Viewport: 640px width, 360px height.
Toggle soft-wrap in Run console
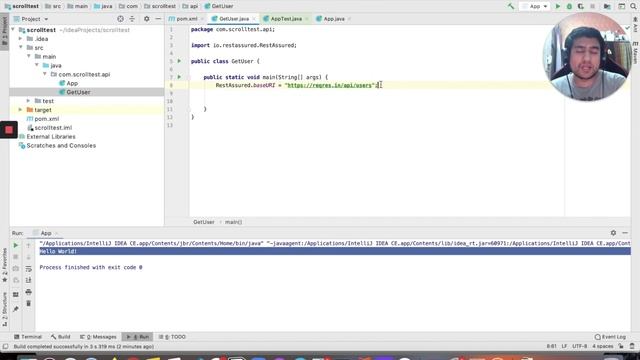[28, 269]
